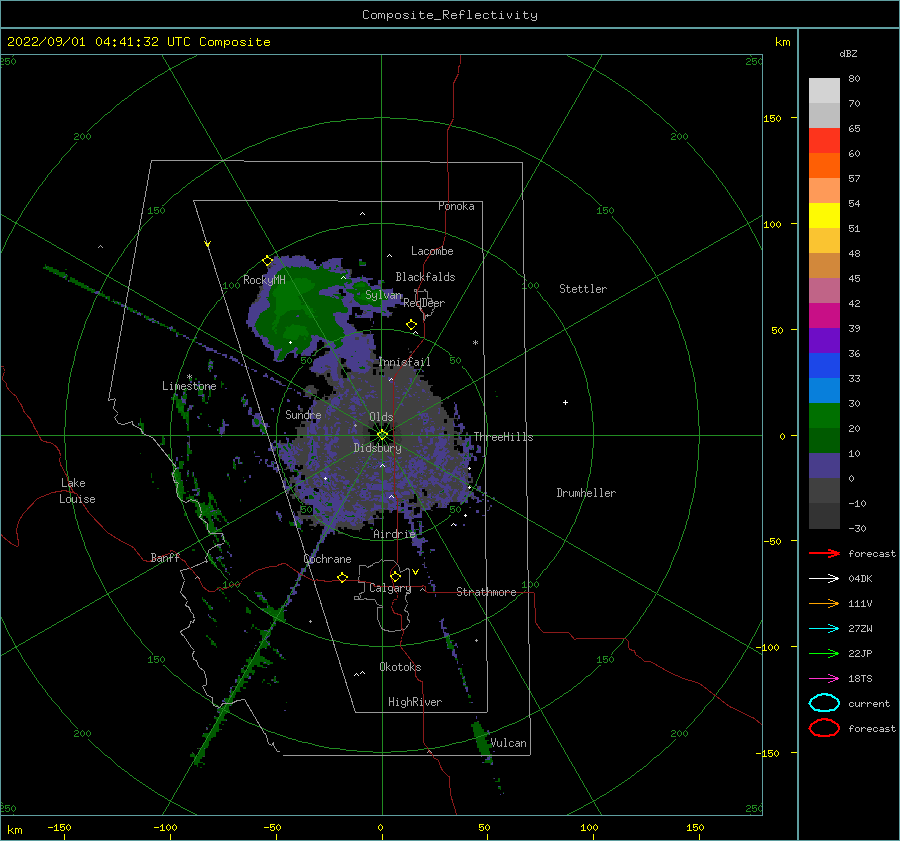The width and height of the screenshot is (900, 841).
Task: Click the Innisfail label
Action: [x=404, y=362]
